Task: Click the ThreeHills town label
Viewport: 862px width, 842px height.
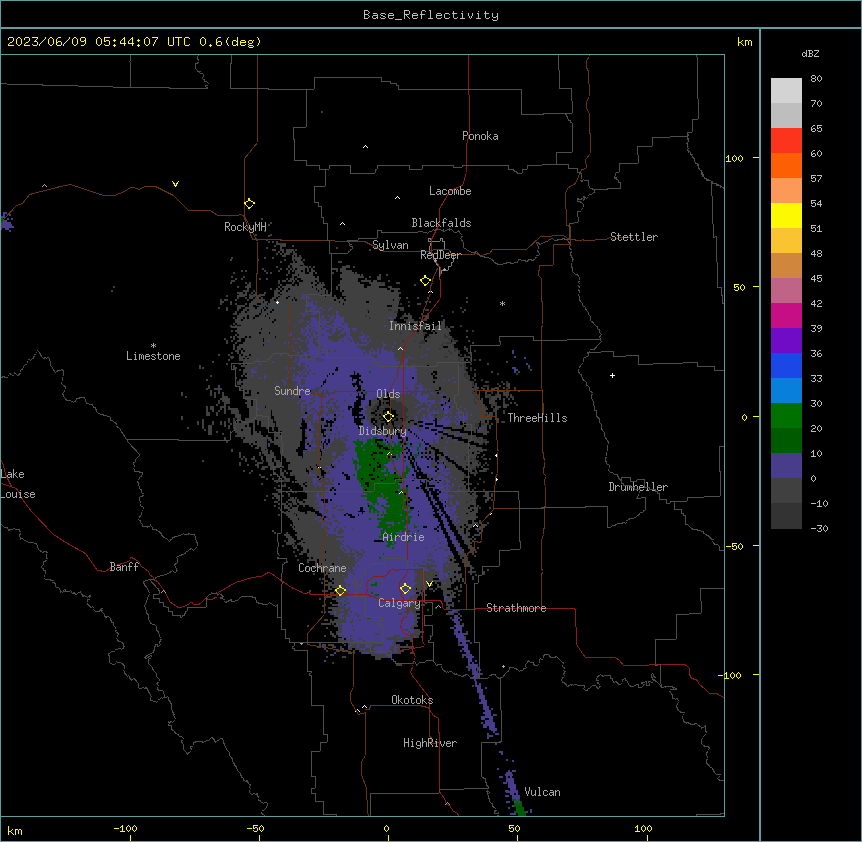Action: point(537,418)
